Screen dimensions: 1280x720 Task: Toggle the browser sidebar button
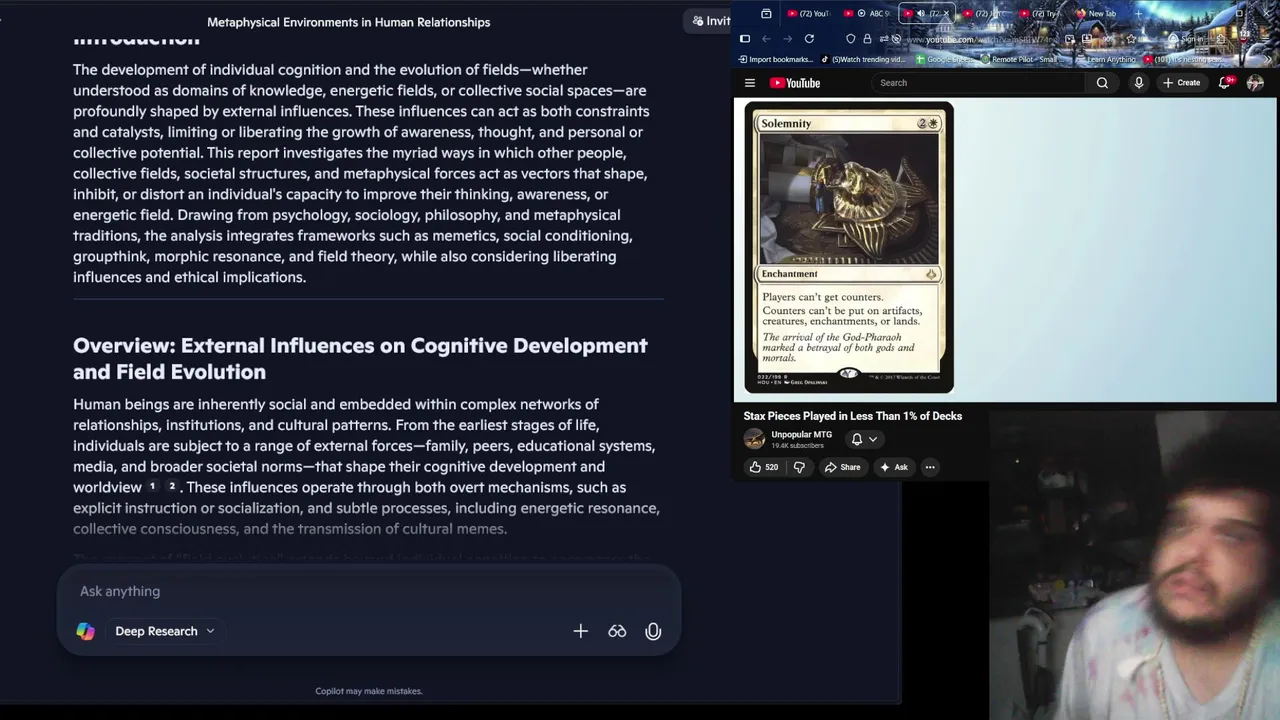pyautogui.click(x=745, y=39)
